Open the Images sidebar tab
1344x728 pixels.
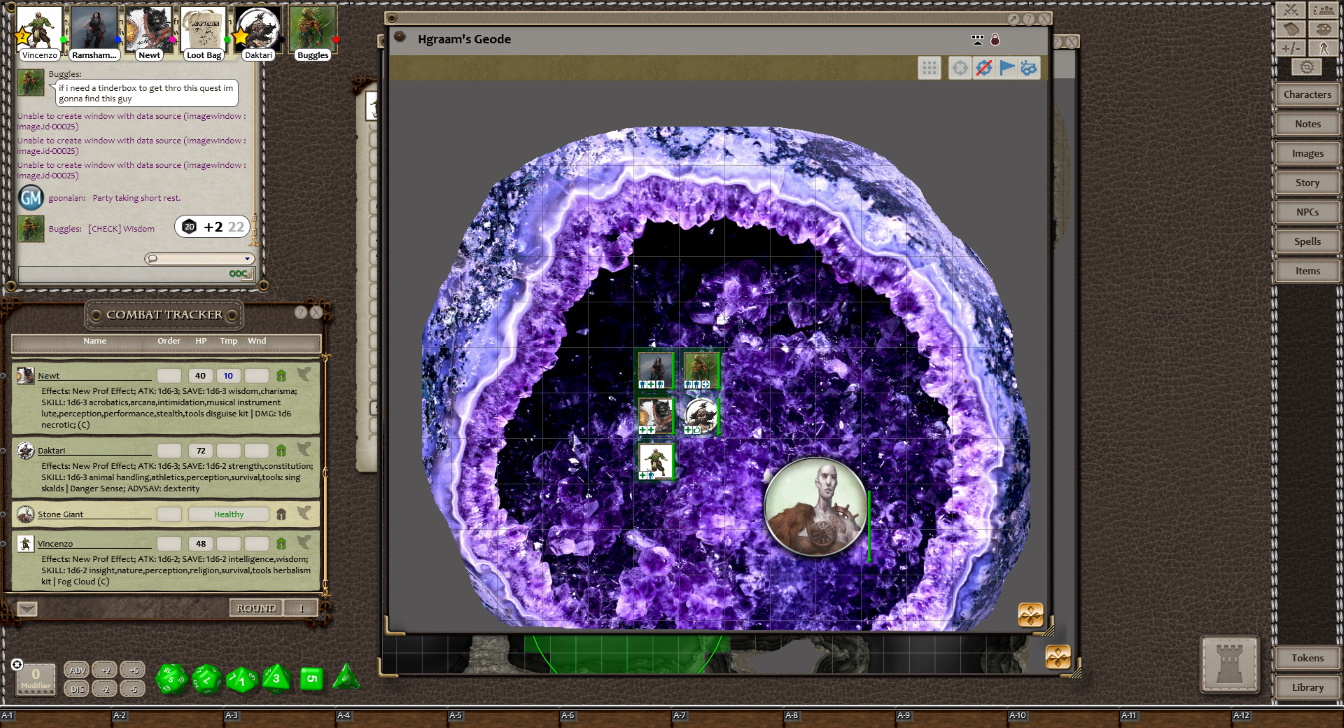(1307, 154)
